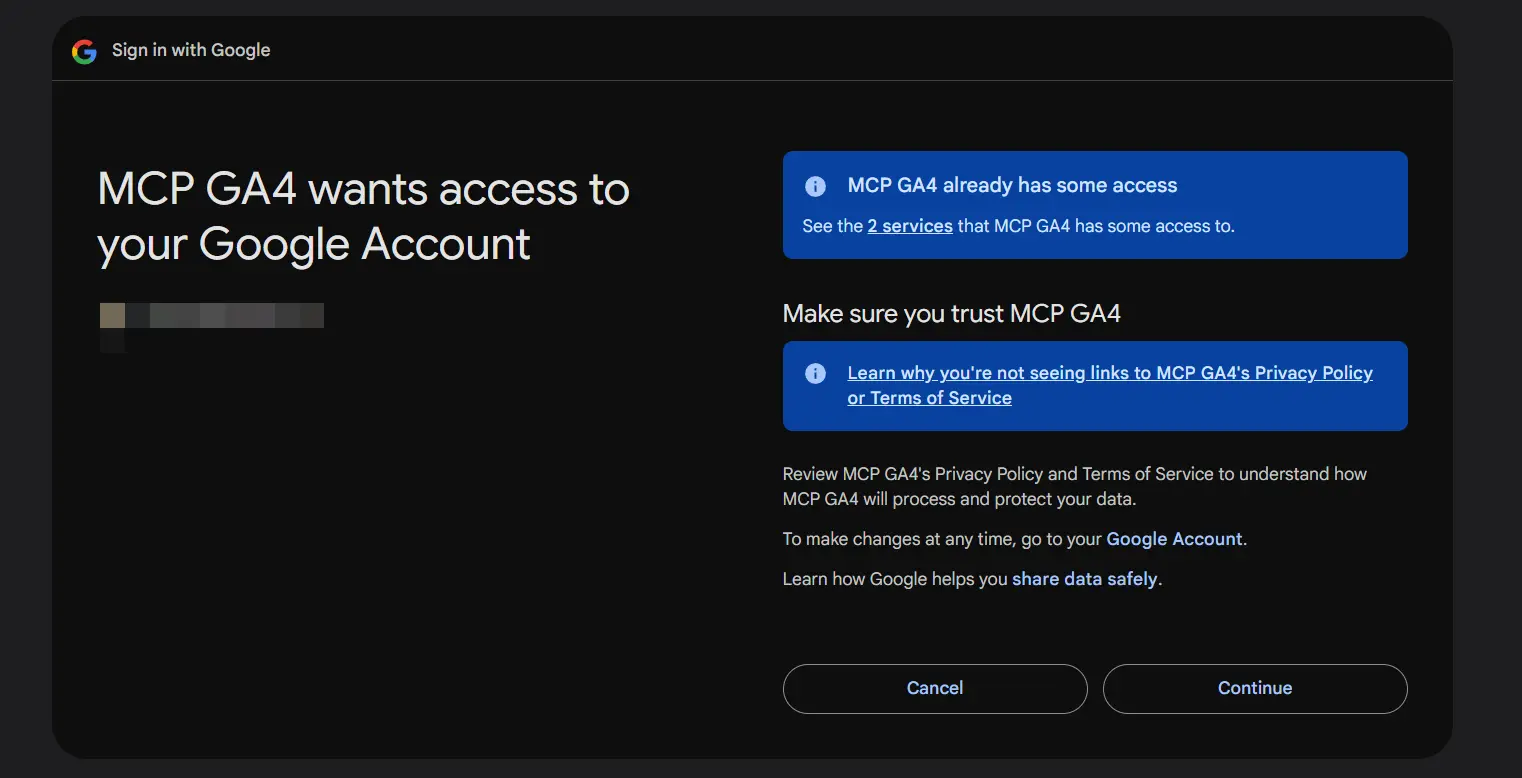
Task: Click the "Learn why you're not seeing links" link
Action: 1110,372
